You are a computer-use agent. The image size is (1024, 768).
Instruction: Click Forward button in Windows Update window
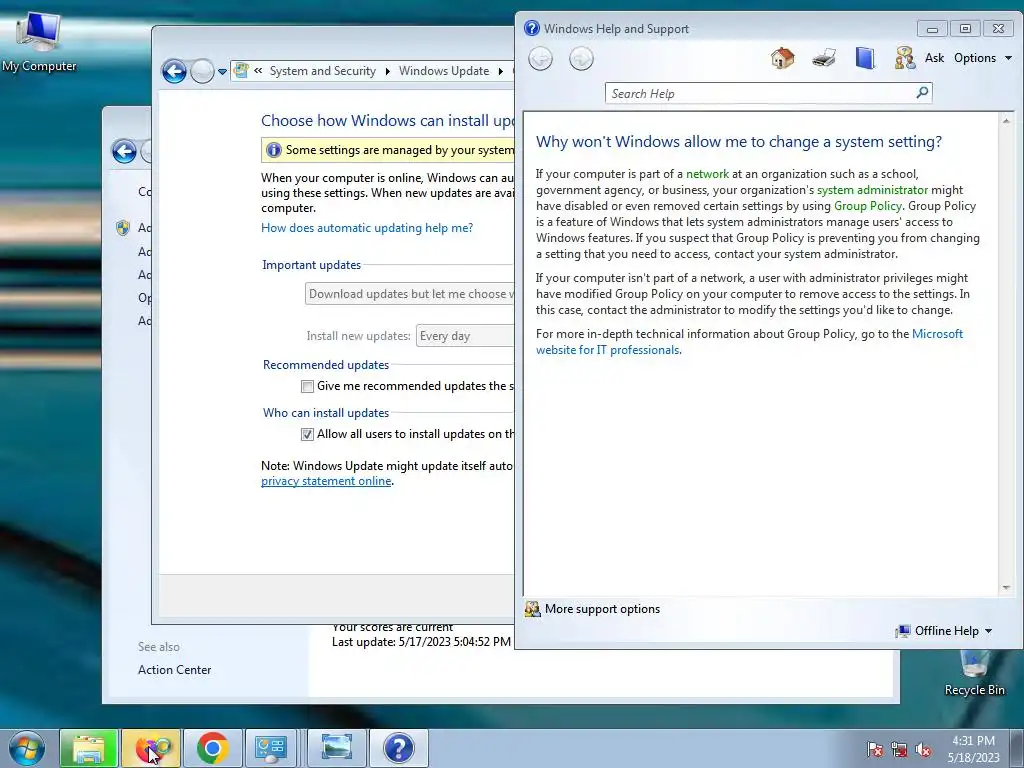click(202, 71)
